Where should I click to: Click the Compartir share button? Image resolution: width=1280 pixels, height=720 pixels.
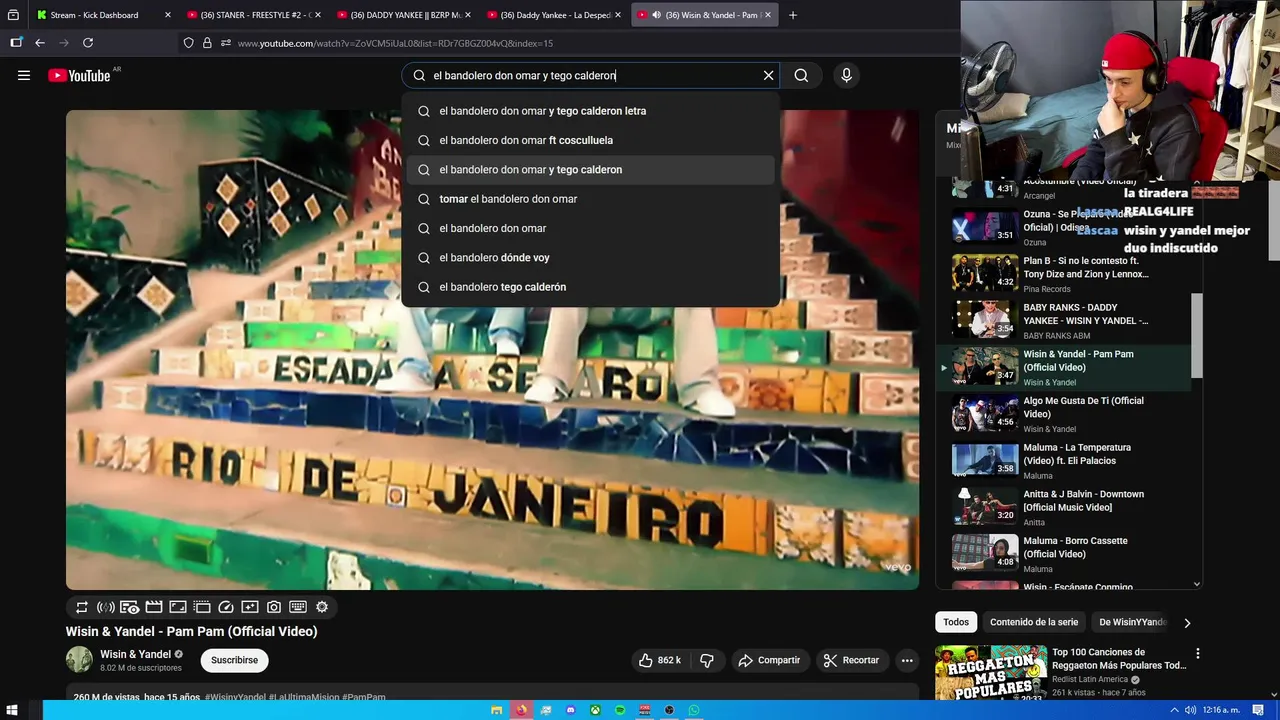tap(769, 660)
